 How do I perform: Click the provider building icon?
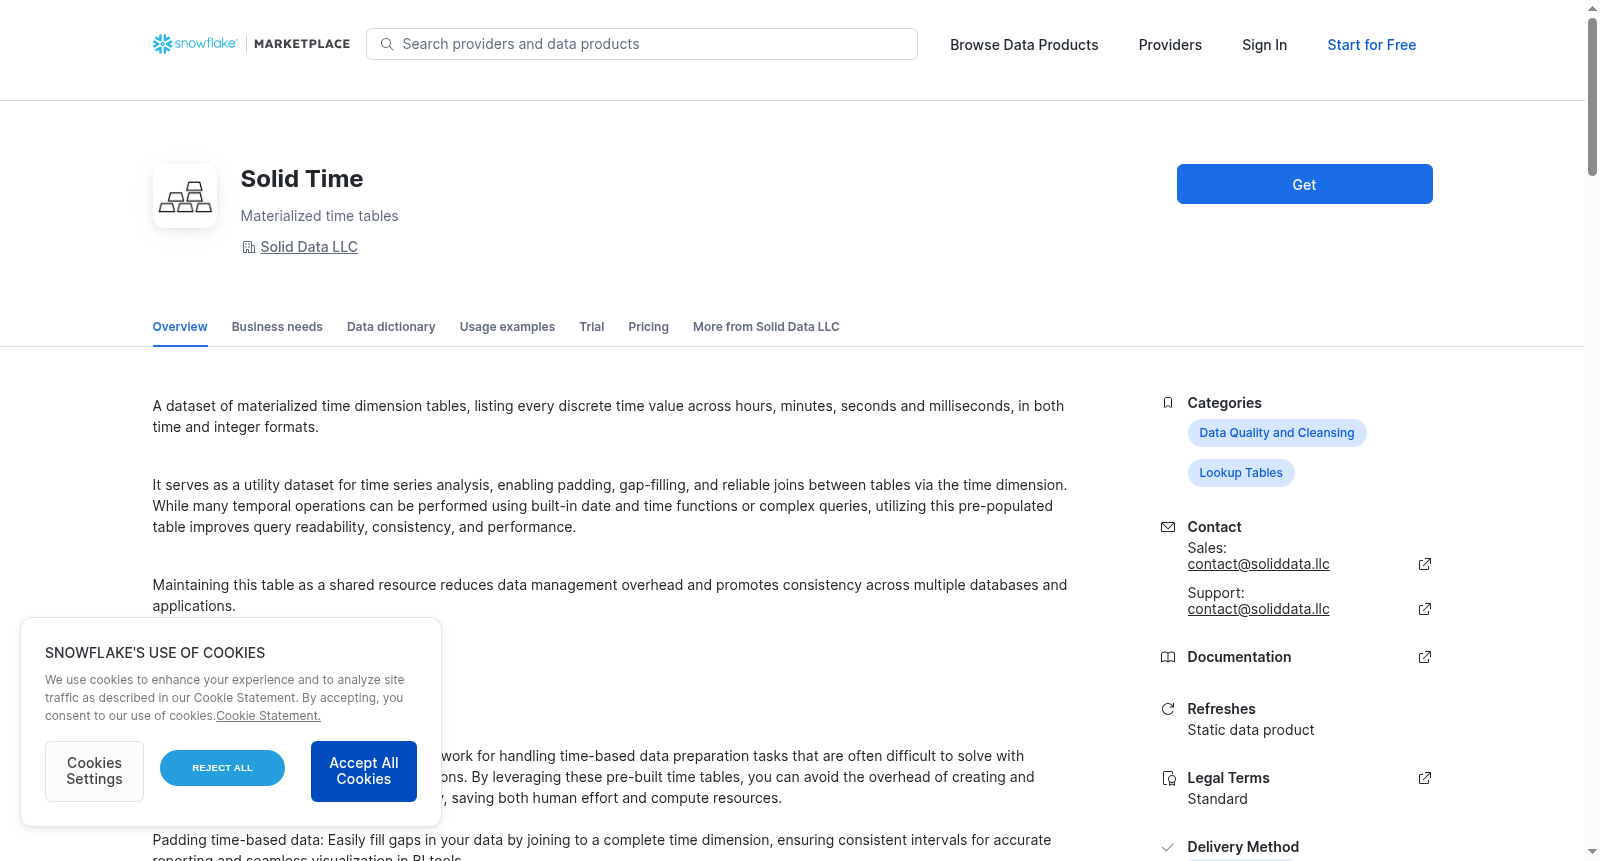click(x=249, y=247)
